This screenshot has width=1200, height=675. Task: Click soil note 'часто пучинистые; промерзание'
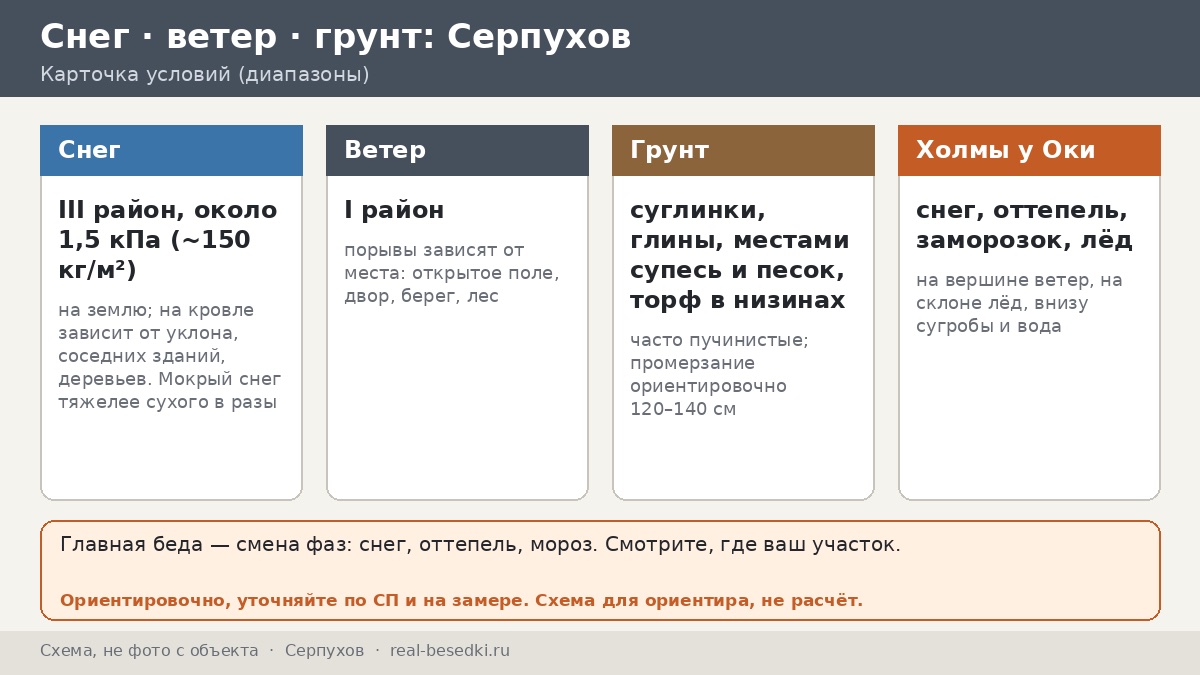(x=720, y=374)
